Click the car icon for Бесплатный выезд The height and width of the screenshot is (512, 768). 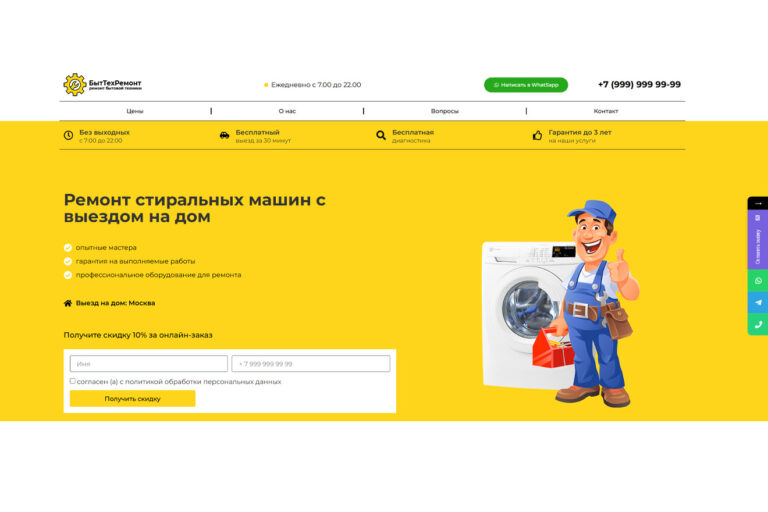[x=224, y=135]
